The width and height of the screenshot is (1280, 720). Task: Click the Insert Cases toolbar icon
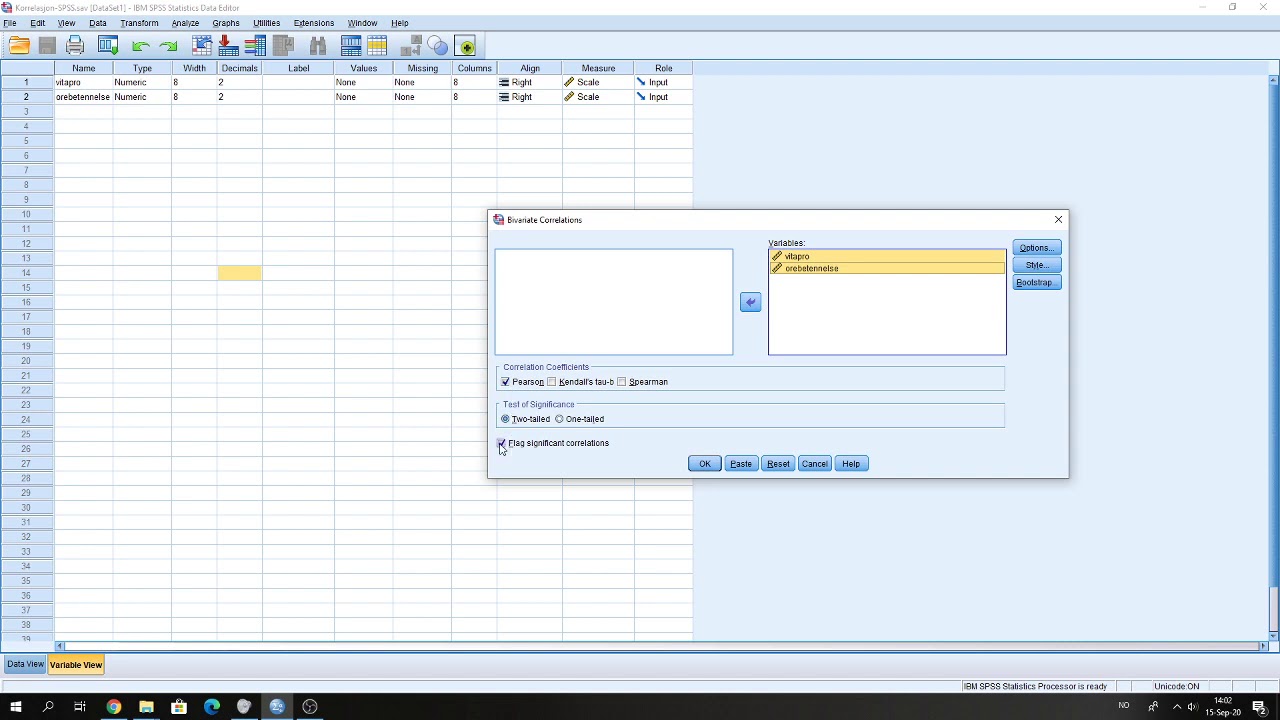(351, 46)
